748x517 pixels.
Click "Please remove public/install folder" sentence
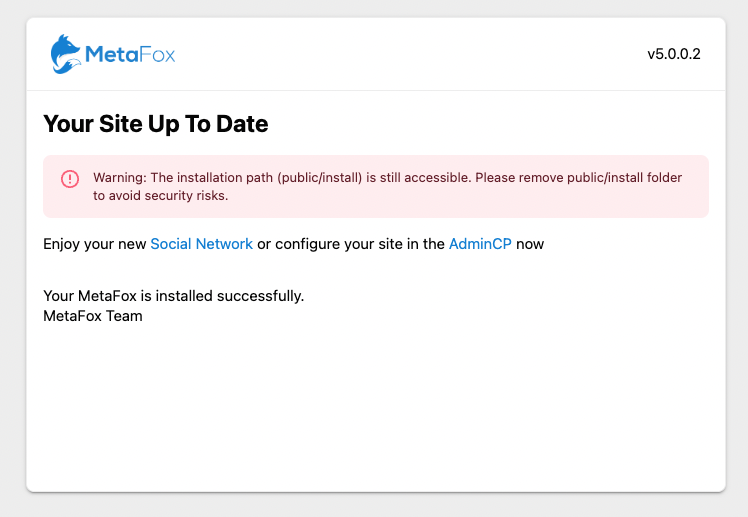[579, 177]
